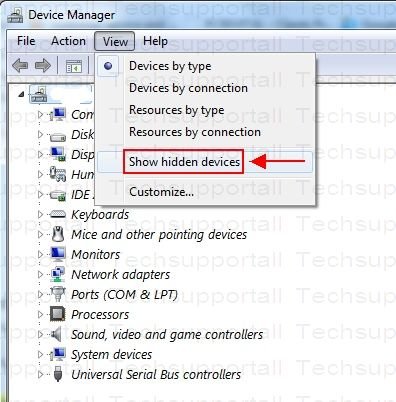Expand the System devices node
This screenshot has width=396, height=402.
(x=40, y=354)
